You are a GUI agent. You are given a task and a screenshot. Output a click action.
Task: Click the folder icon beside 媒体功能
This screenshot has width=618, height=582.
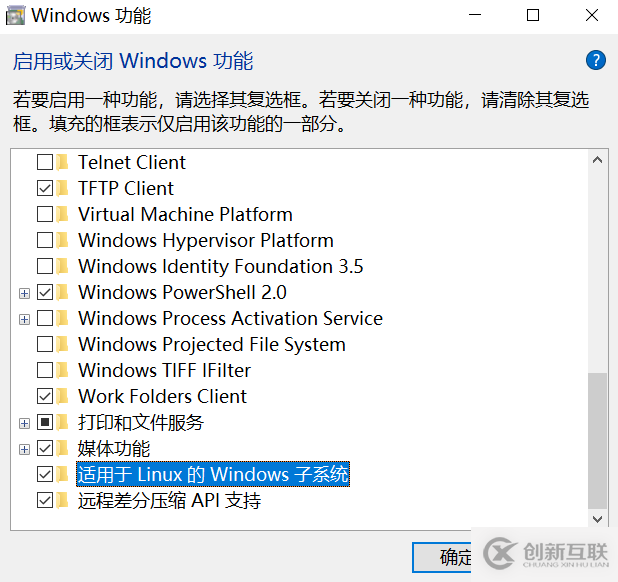tap(64, 448)
